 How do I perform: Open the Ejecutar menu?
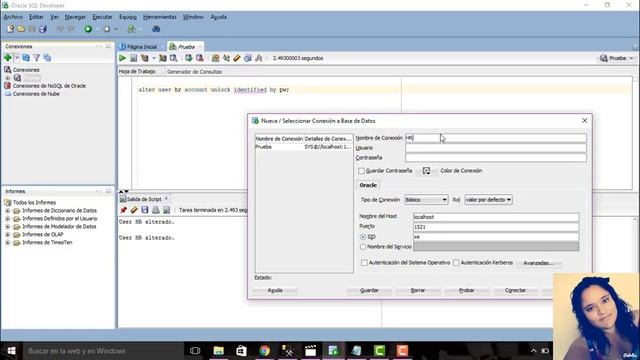point(102,17)
